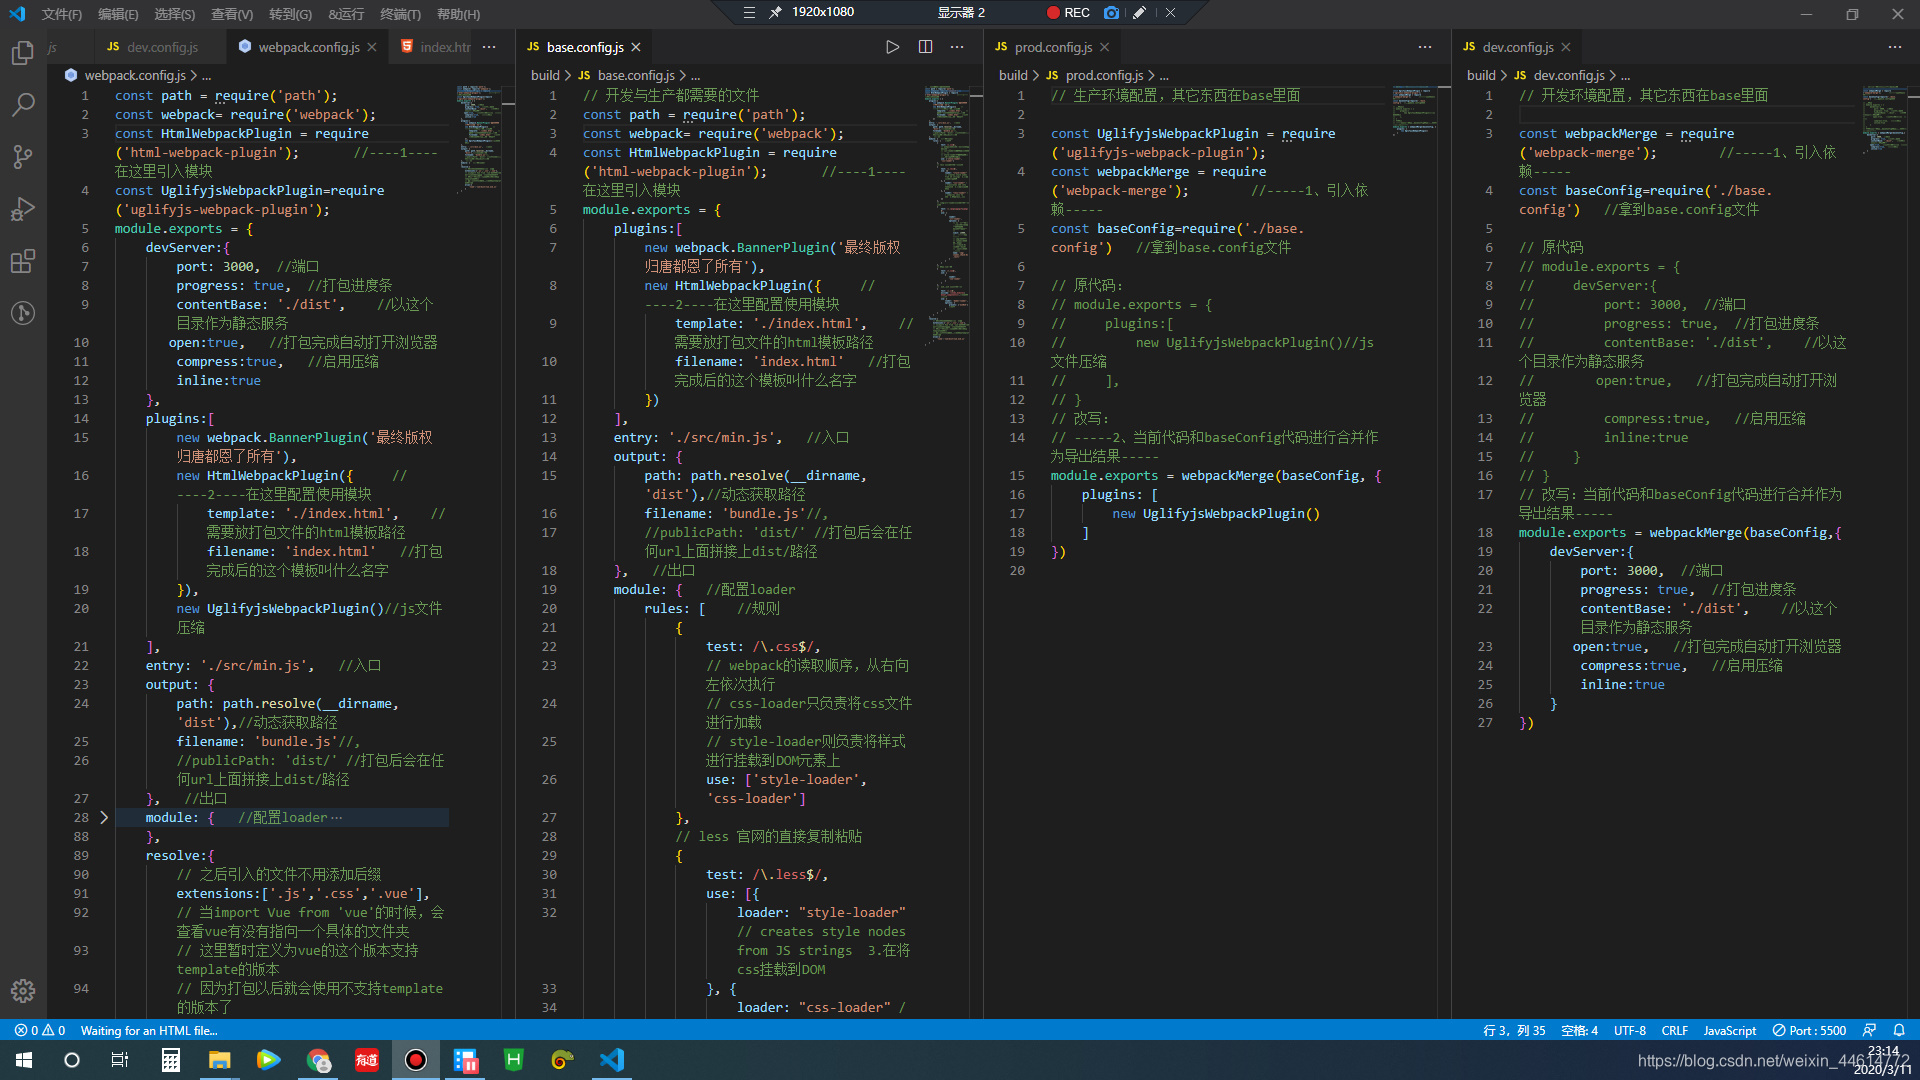The height and width of the screenshot is (1080, 1920).
Task: Click the build breadcrumb above base.config.js
Action: point(545,75)
